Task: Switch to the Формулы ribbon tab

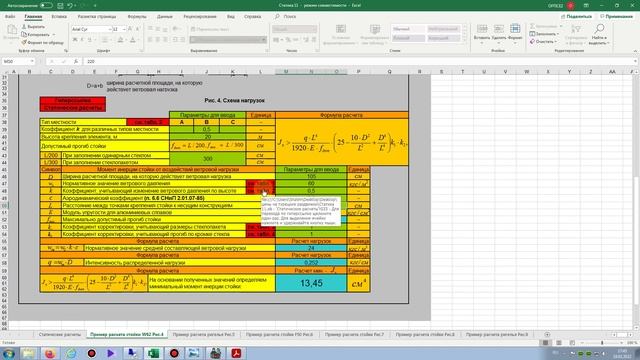Action: pyautogui.click(x=137, y=17)
